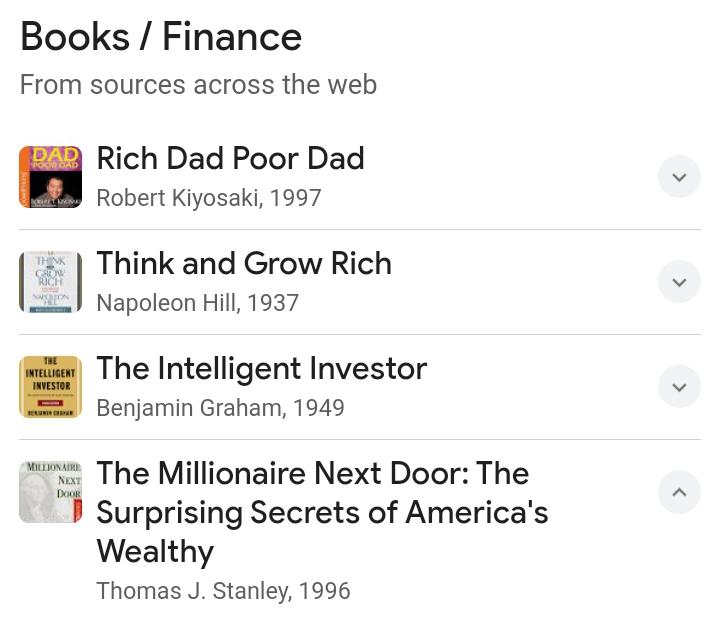Expand the Think and Grow Rich entry

click(679, 282)
